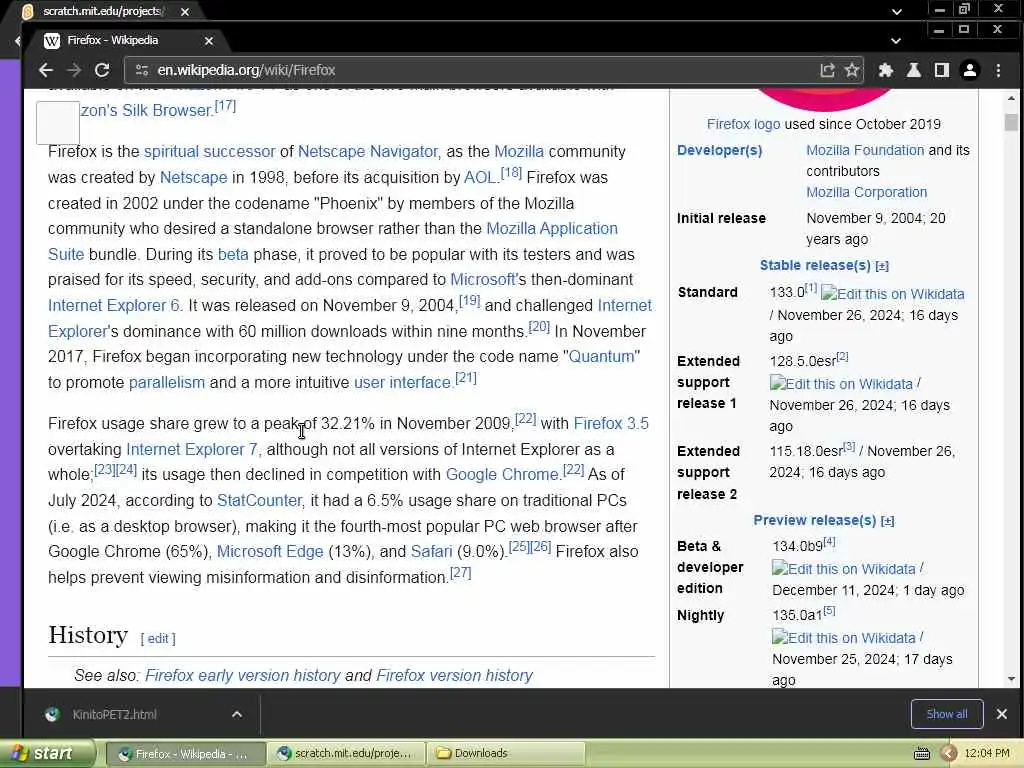
Task: Click the forward navigation arrow
Action: pos(74,71)
